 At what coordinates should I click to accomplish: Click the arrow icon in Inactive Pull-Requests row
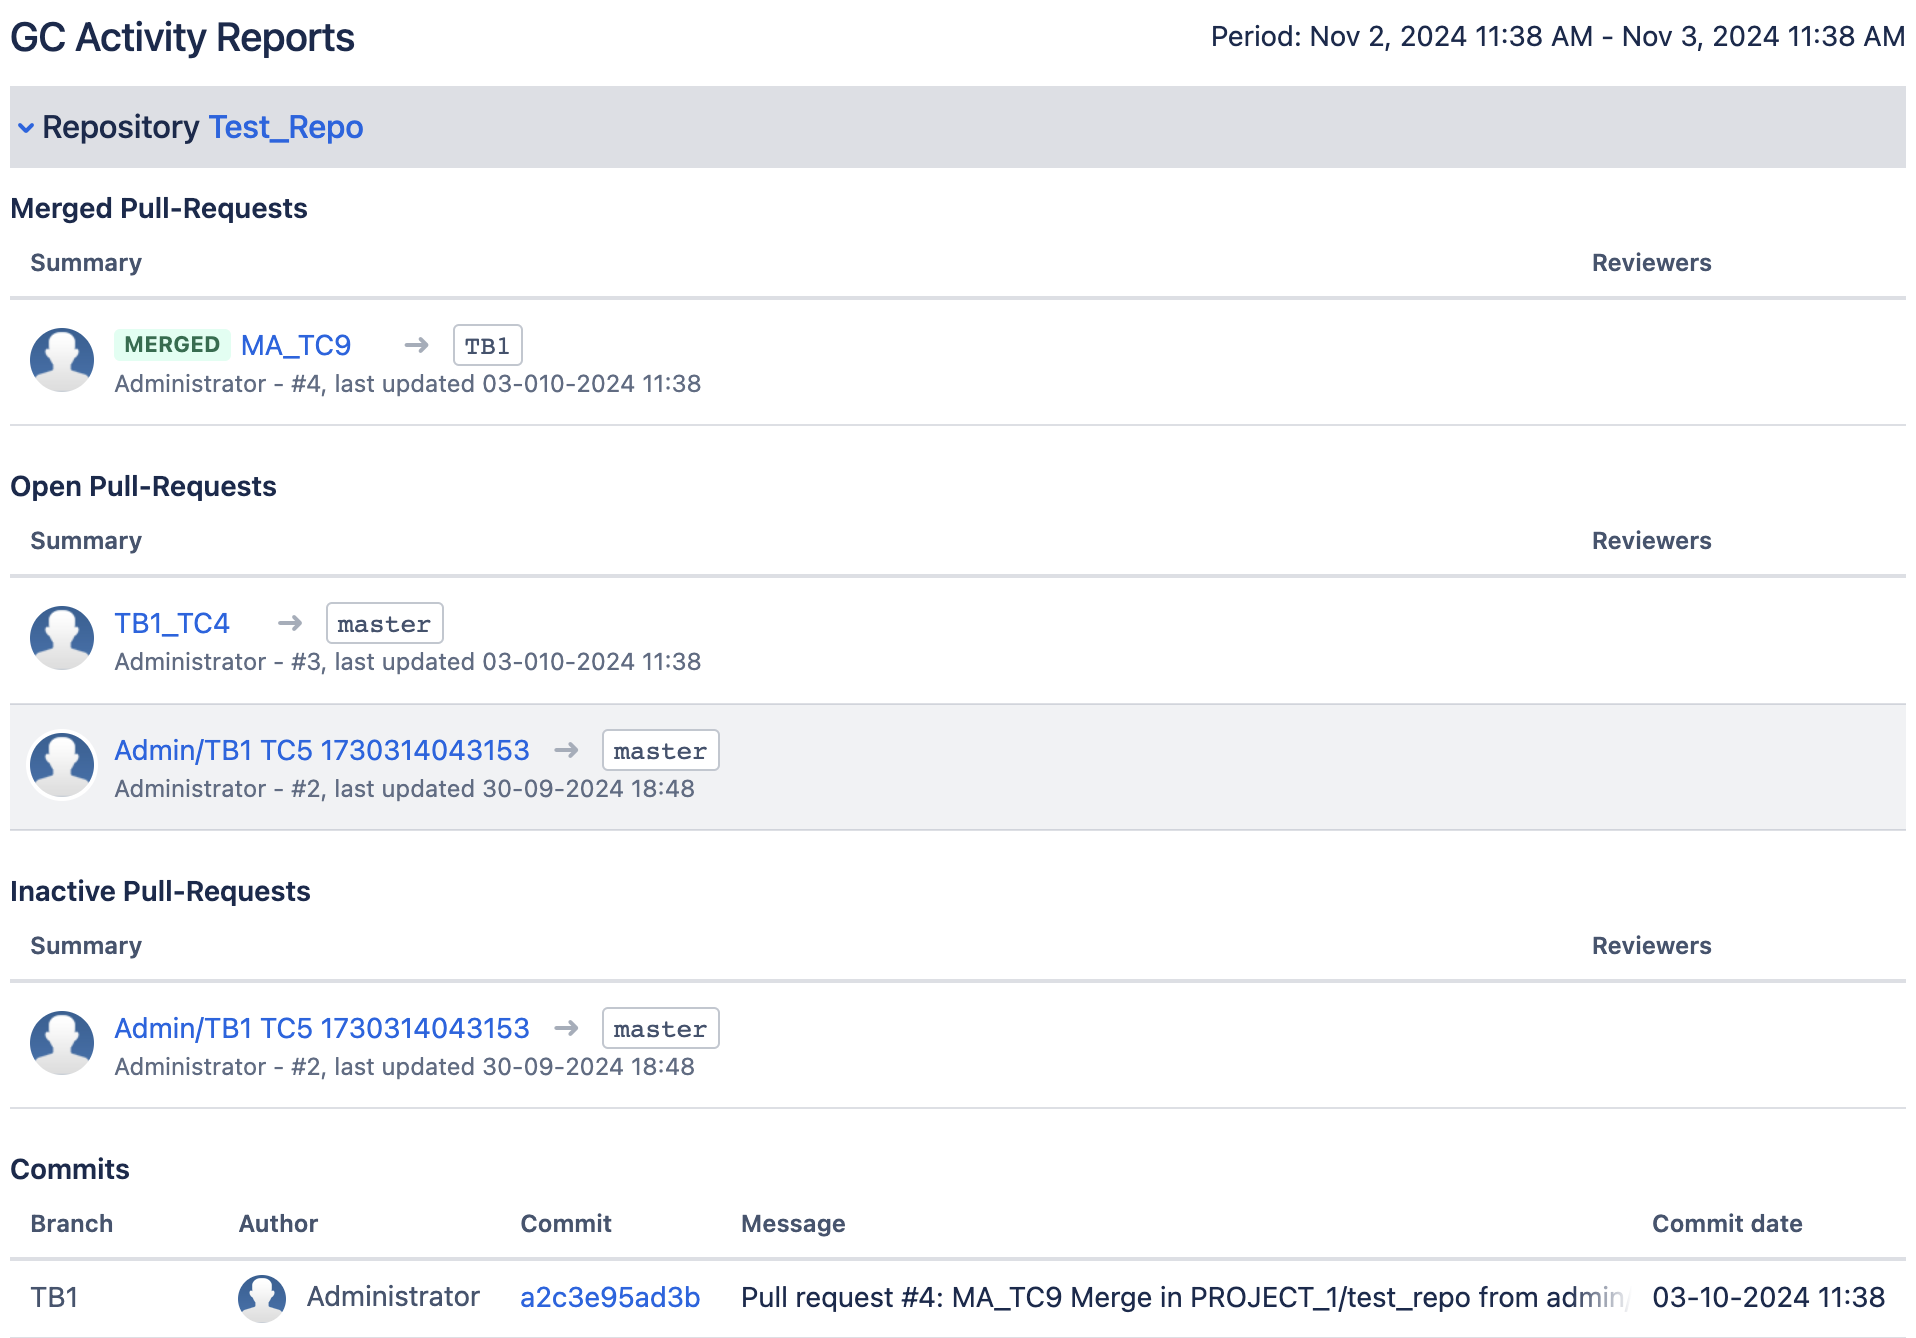(x=566, y=1029)
